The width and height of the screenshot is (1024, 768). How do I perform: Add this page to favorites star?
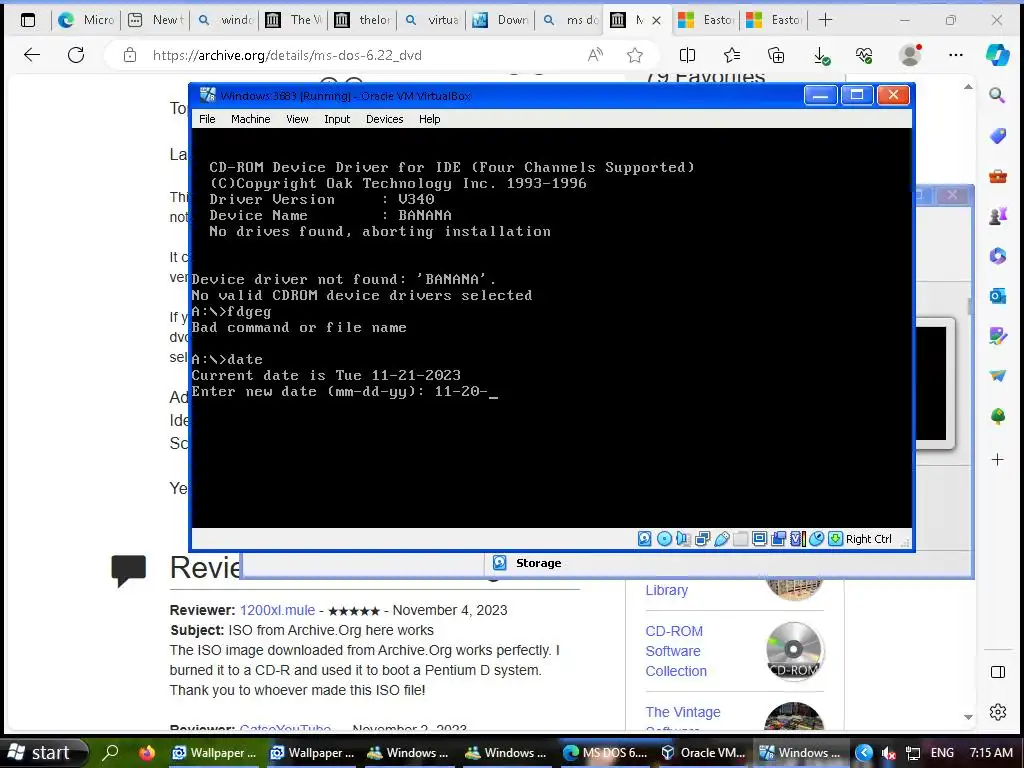pyautogui.click(x=634, y=55)
